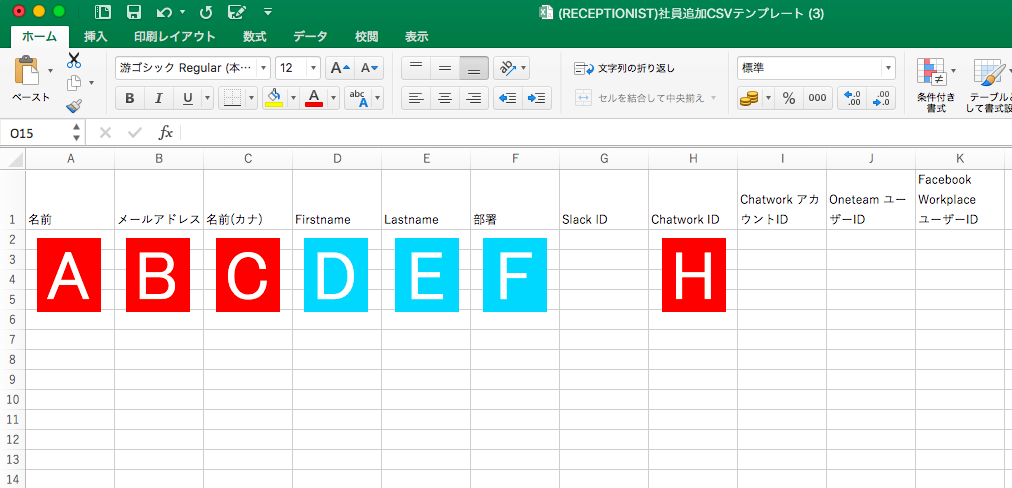Toggle Italic formatting
Image resolution: width=1012 pixels, height=488 pixels.
coord(158,98)
